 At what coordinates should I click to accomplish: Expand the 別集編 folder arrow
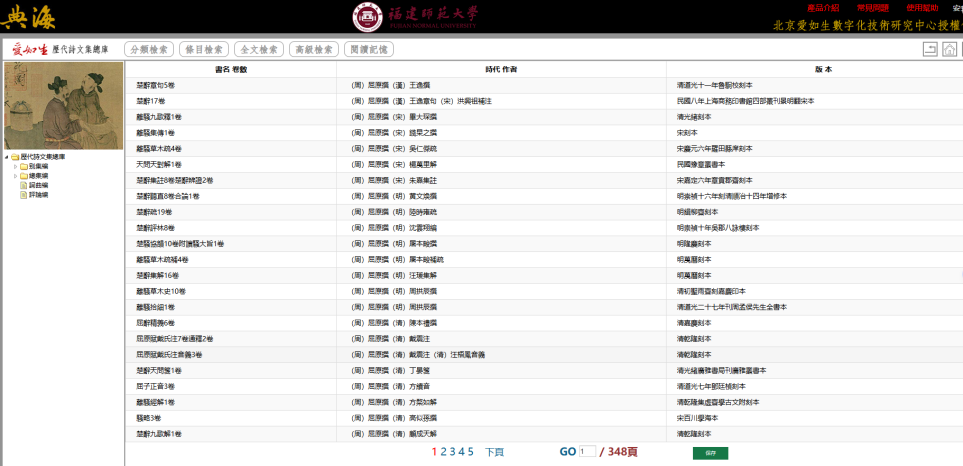(15, 166)
